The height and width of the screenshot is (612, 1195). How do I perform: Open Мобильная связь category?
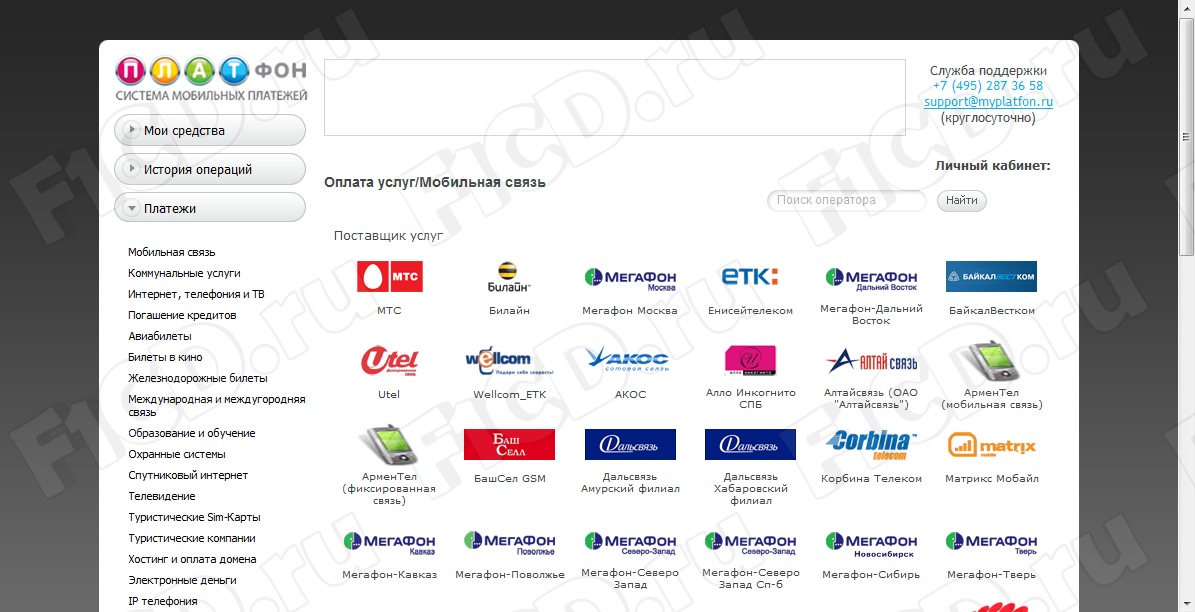click(x=171, y=252)
